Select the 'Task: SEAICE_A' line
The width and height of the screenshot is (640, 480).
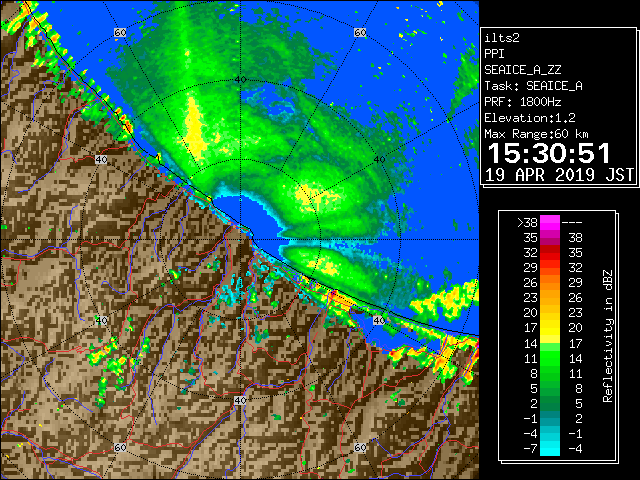(x=533, y=86)
